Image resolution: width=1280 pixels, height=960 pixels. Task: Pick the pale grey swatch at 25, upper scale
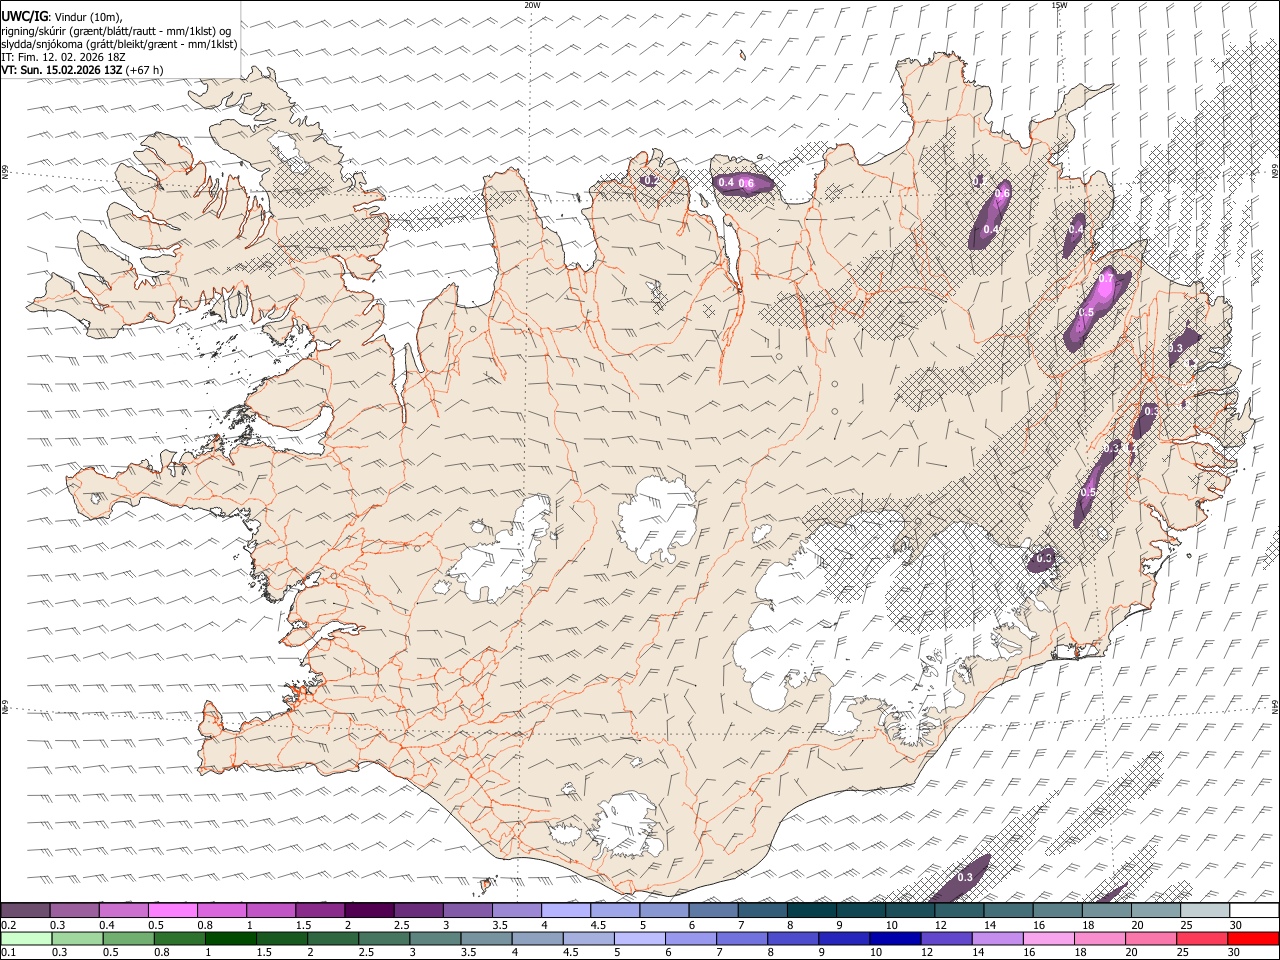pos(1205,910)
